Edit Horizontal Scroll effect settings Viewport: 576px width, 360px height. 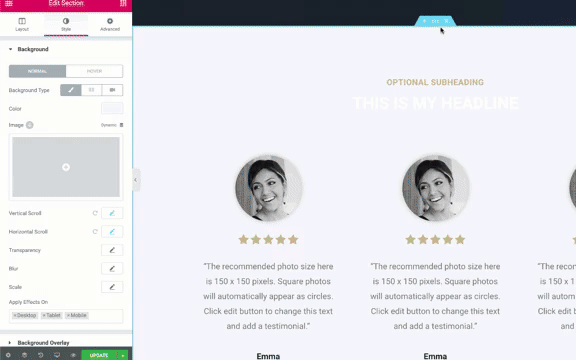click(x=112, y=231)
